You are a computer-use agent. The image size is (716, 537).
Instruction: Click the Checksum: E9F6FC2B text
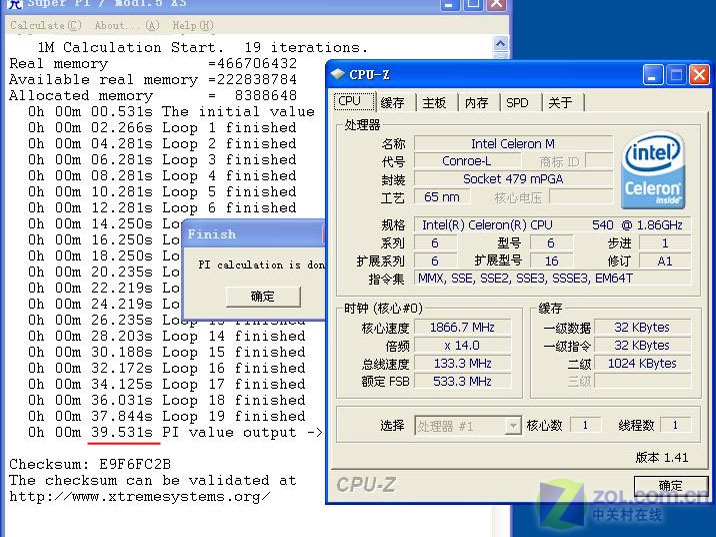pos(90,464)
